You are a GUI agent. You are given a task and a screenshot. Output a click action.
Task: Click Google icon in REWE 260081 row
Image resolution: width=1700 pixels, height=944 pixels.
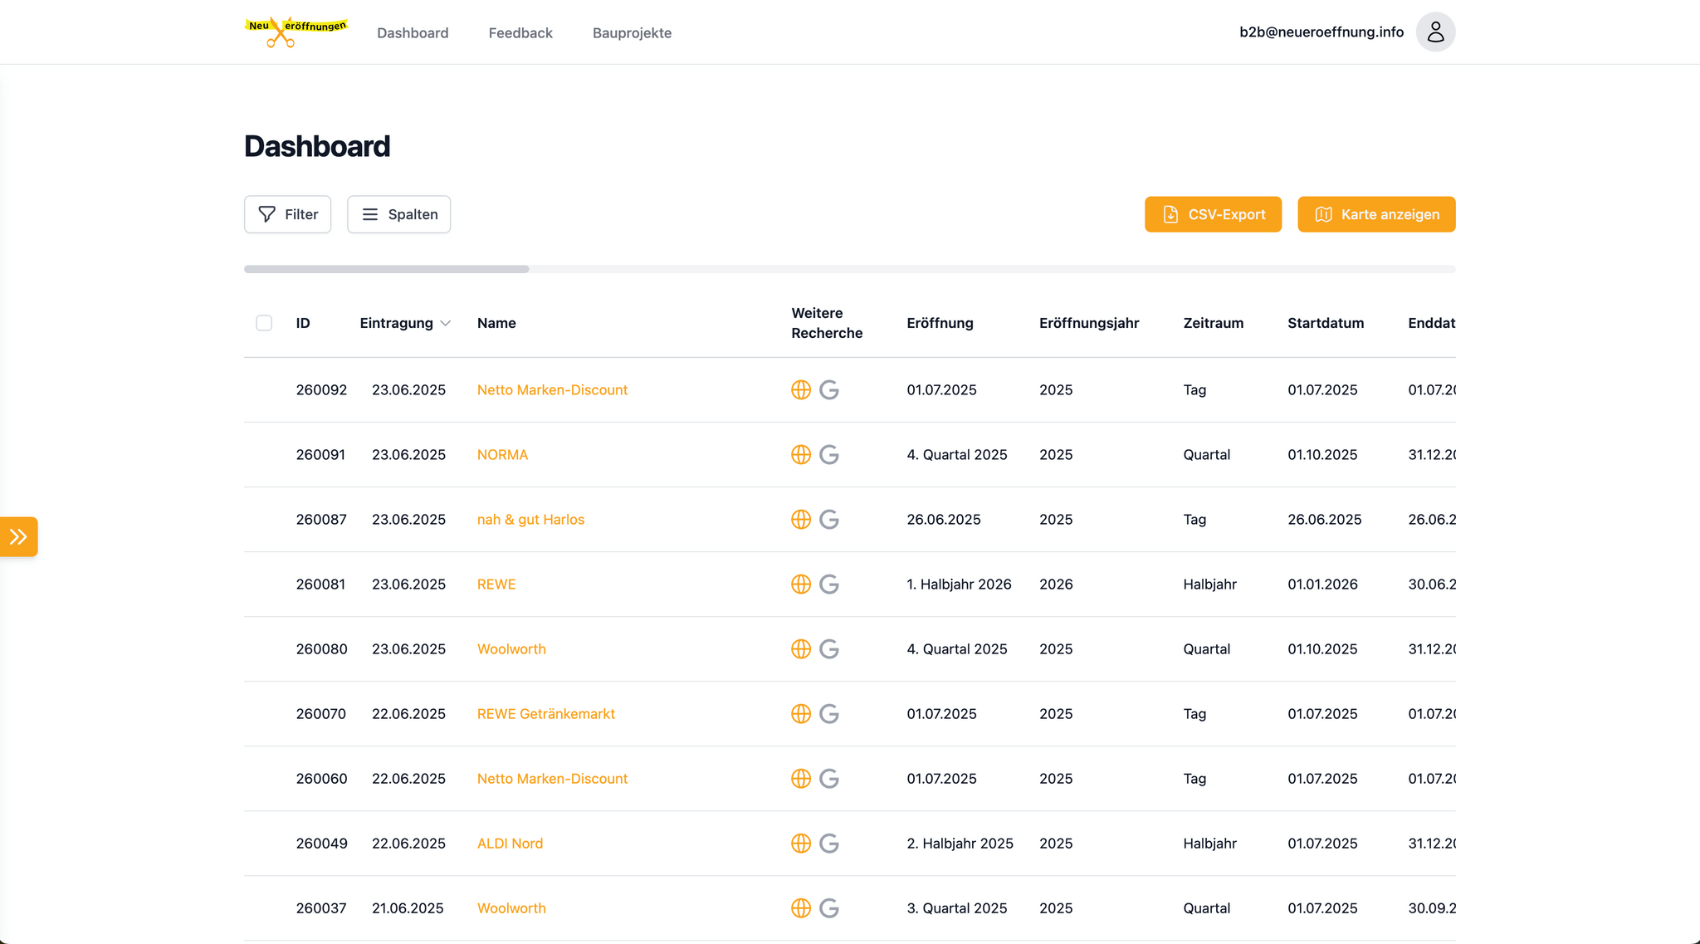point(829,584)
